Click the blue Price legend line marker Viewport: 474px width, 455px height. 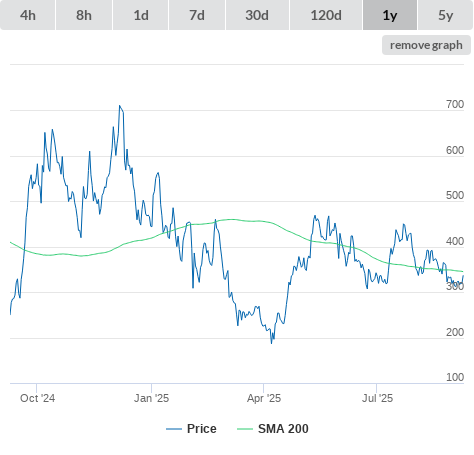[174, 429]
